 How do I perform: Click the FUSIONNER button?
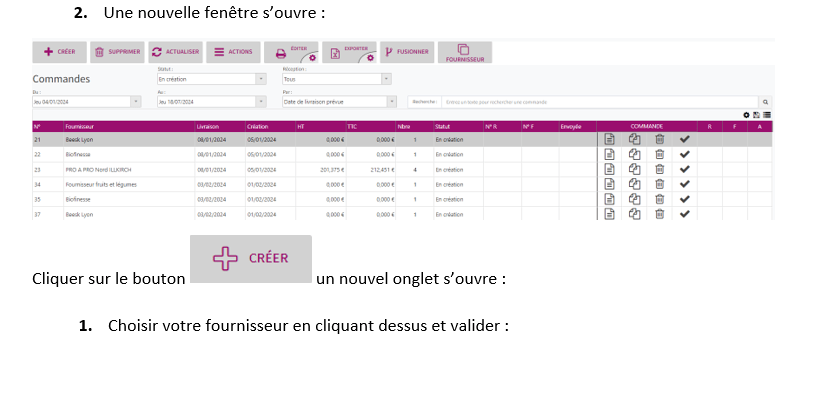point(407,52)
